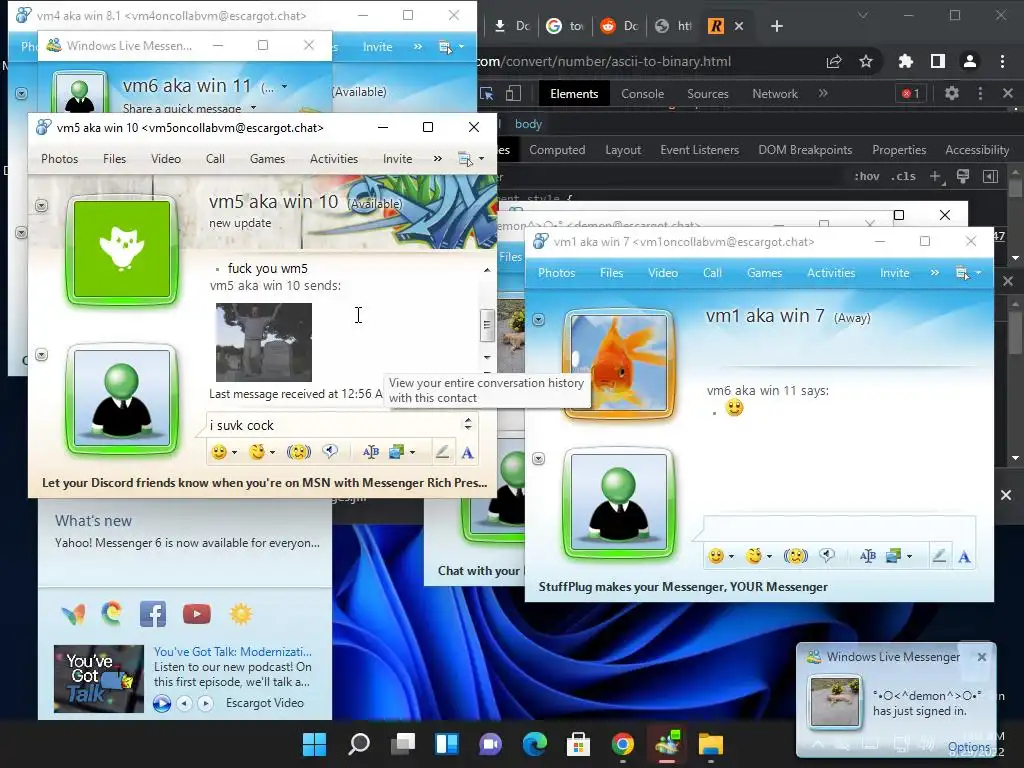The height and width of the screenshot is (768, 1024).
Task: Change font with A icon in vm1 chat
Action: (965, 556)
